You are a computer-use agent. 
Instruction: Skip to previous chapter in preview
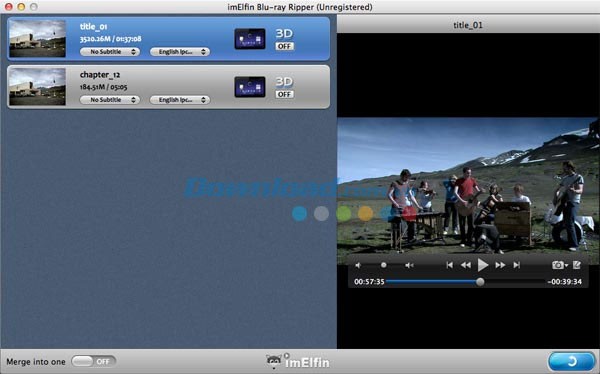coord(450,265)
